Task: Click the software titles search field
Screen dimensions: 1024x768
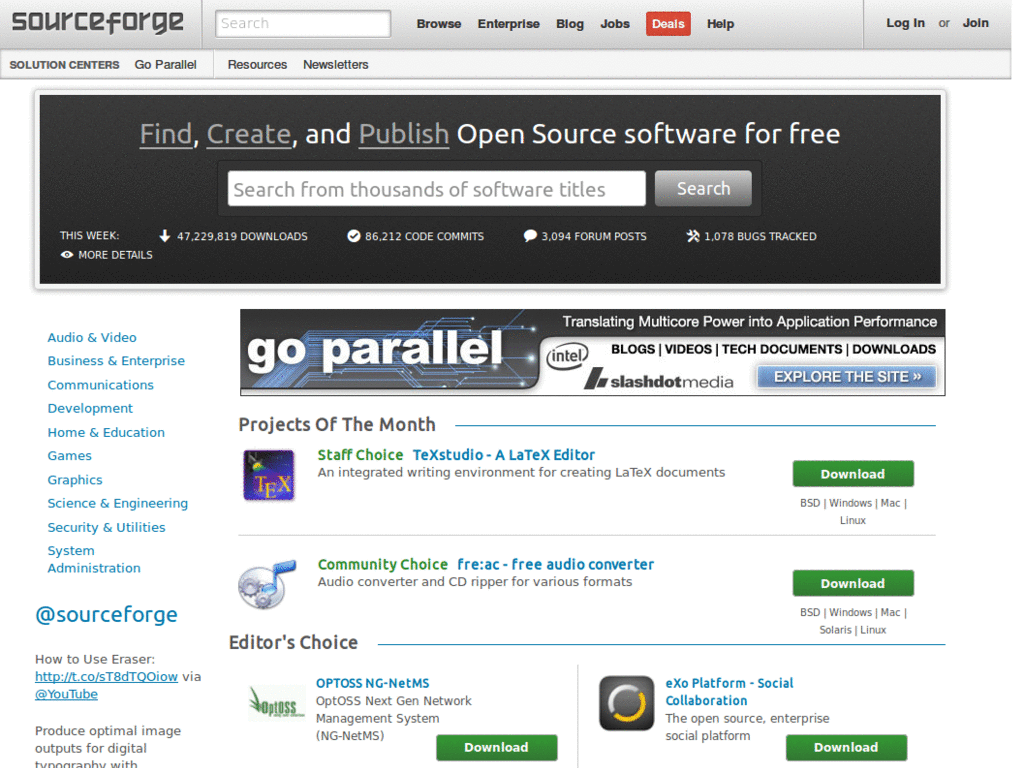Action: 435,188
